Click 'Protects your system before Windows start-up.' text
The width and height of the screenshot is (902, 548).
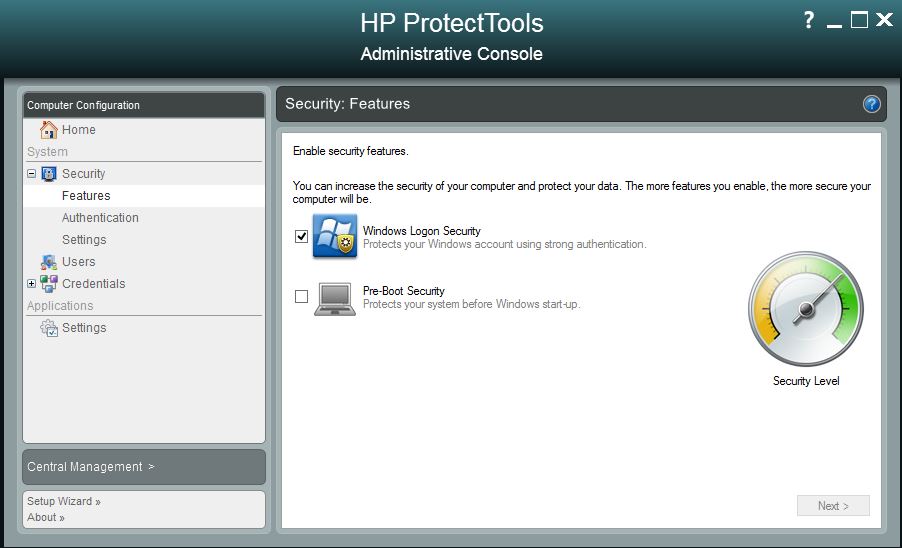coord(472,304)
